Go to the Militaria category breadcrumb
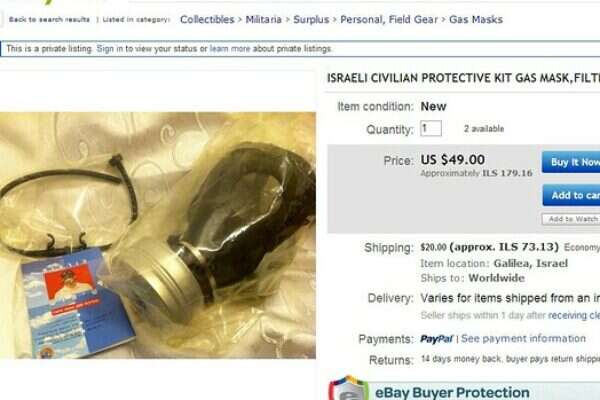The width and height of the screenshot is (600, 400). [x=263, y=20]
